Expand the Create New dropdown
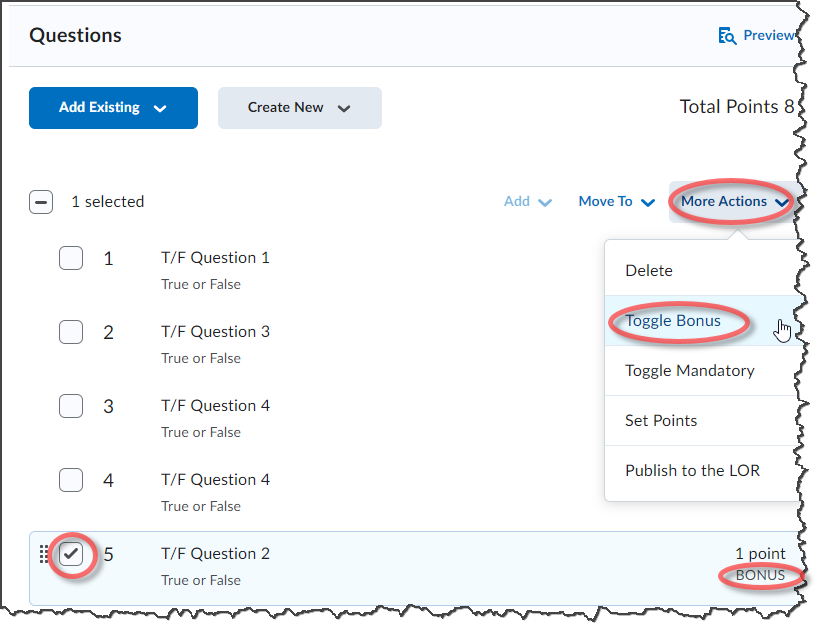815x626 pixels. point(299,108)
